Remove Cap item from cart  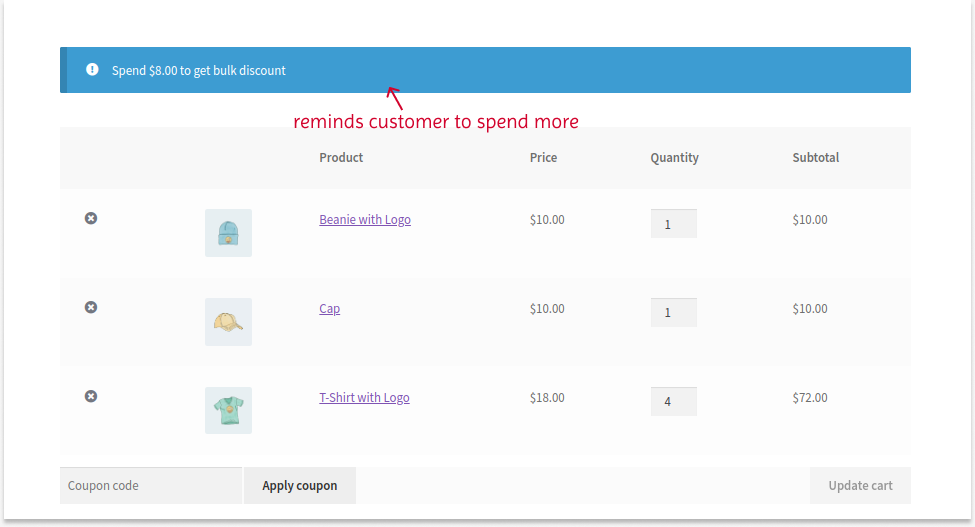click(x=91, y=307)
